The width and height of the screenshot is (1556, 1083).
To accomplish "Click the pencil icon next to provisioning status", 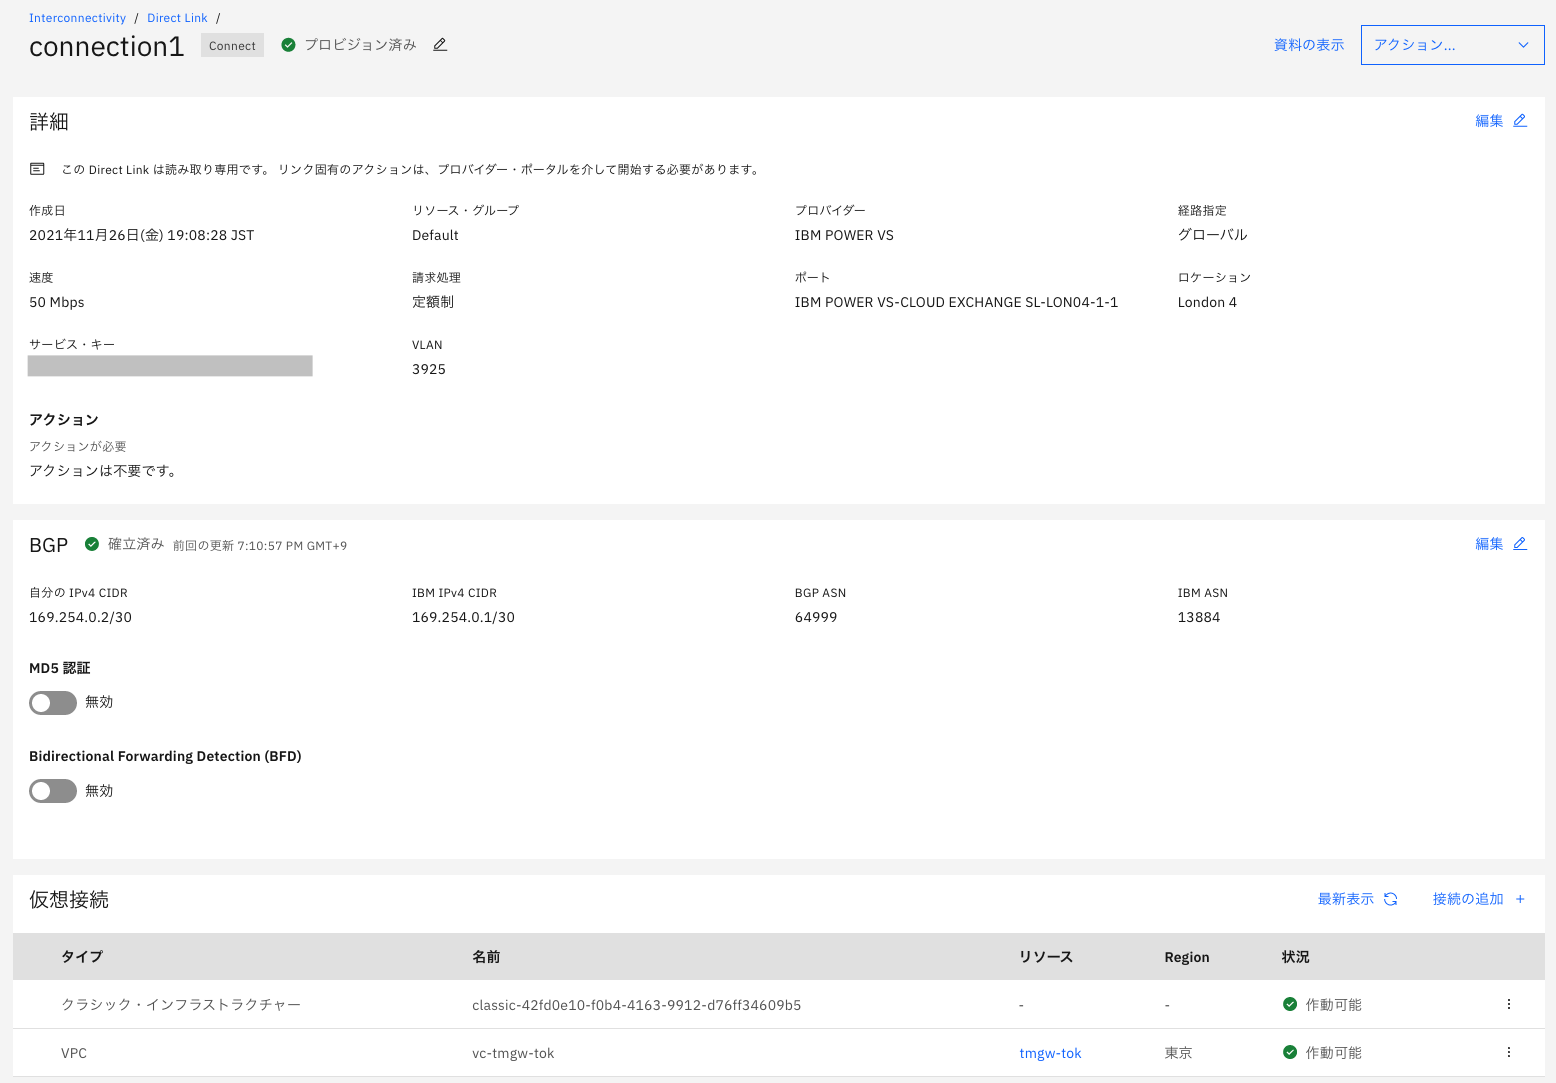I will click(440, 45).
